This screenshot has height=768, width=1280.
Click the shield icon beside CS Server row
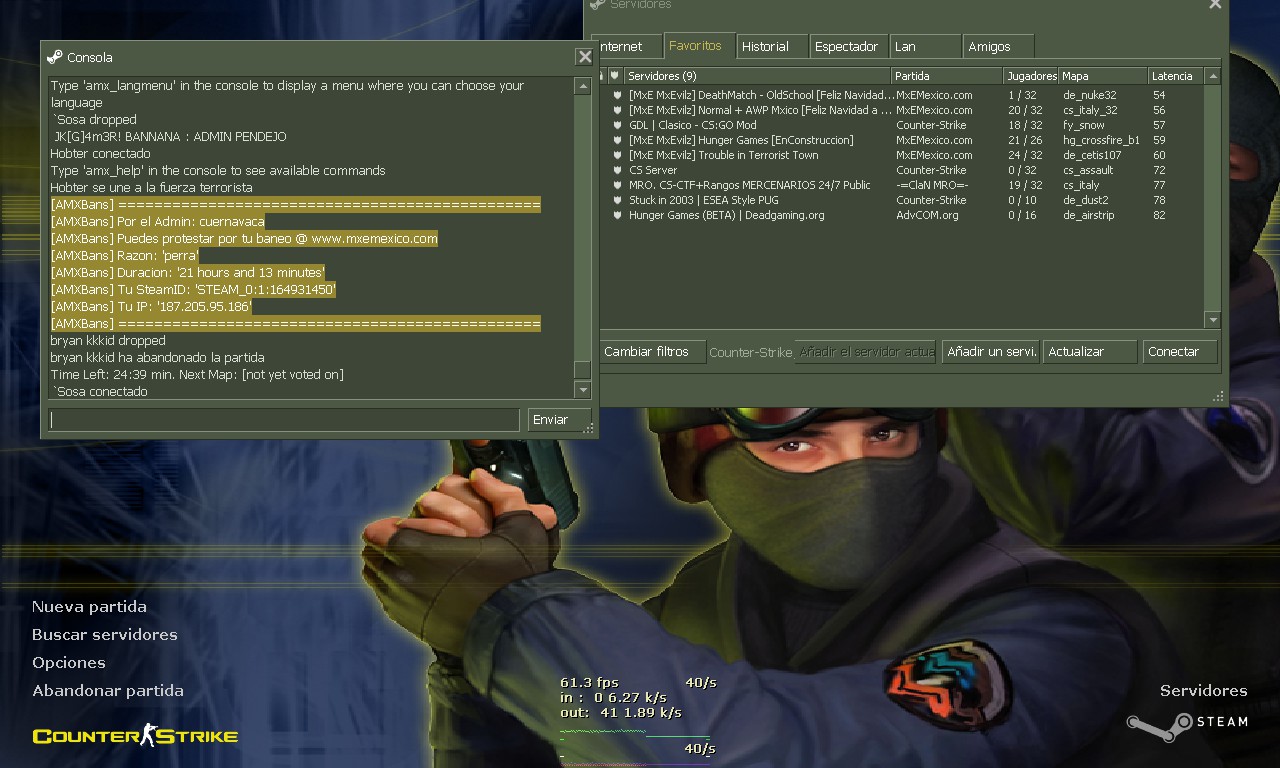618,170
